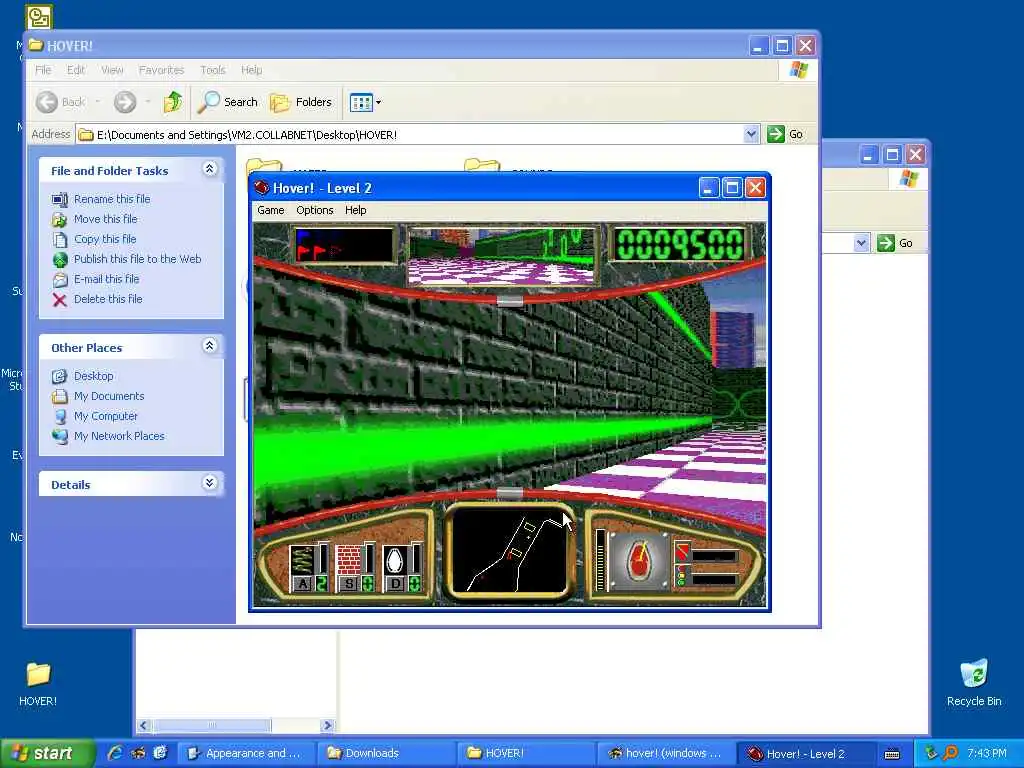The width and height of the screenshot is (1024, 768).
Task: Open the File menu in HOVER! explorer
Action: click(43, 70)
